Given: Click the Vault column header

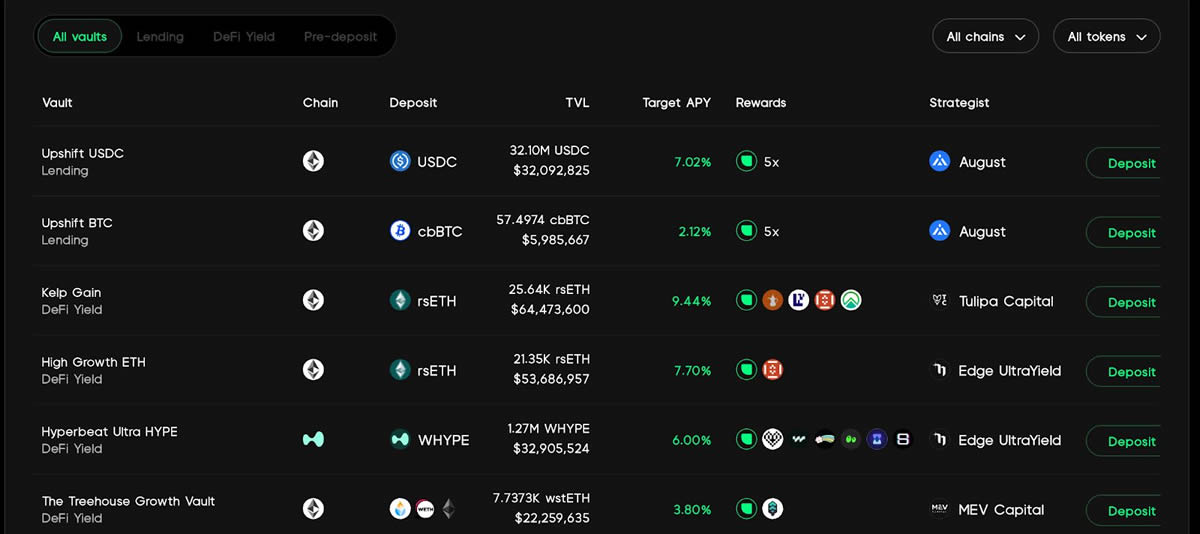Looking at the screenshot, I should (x=57, y=102).
